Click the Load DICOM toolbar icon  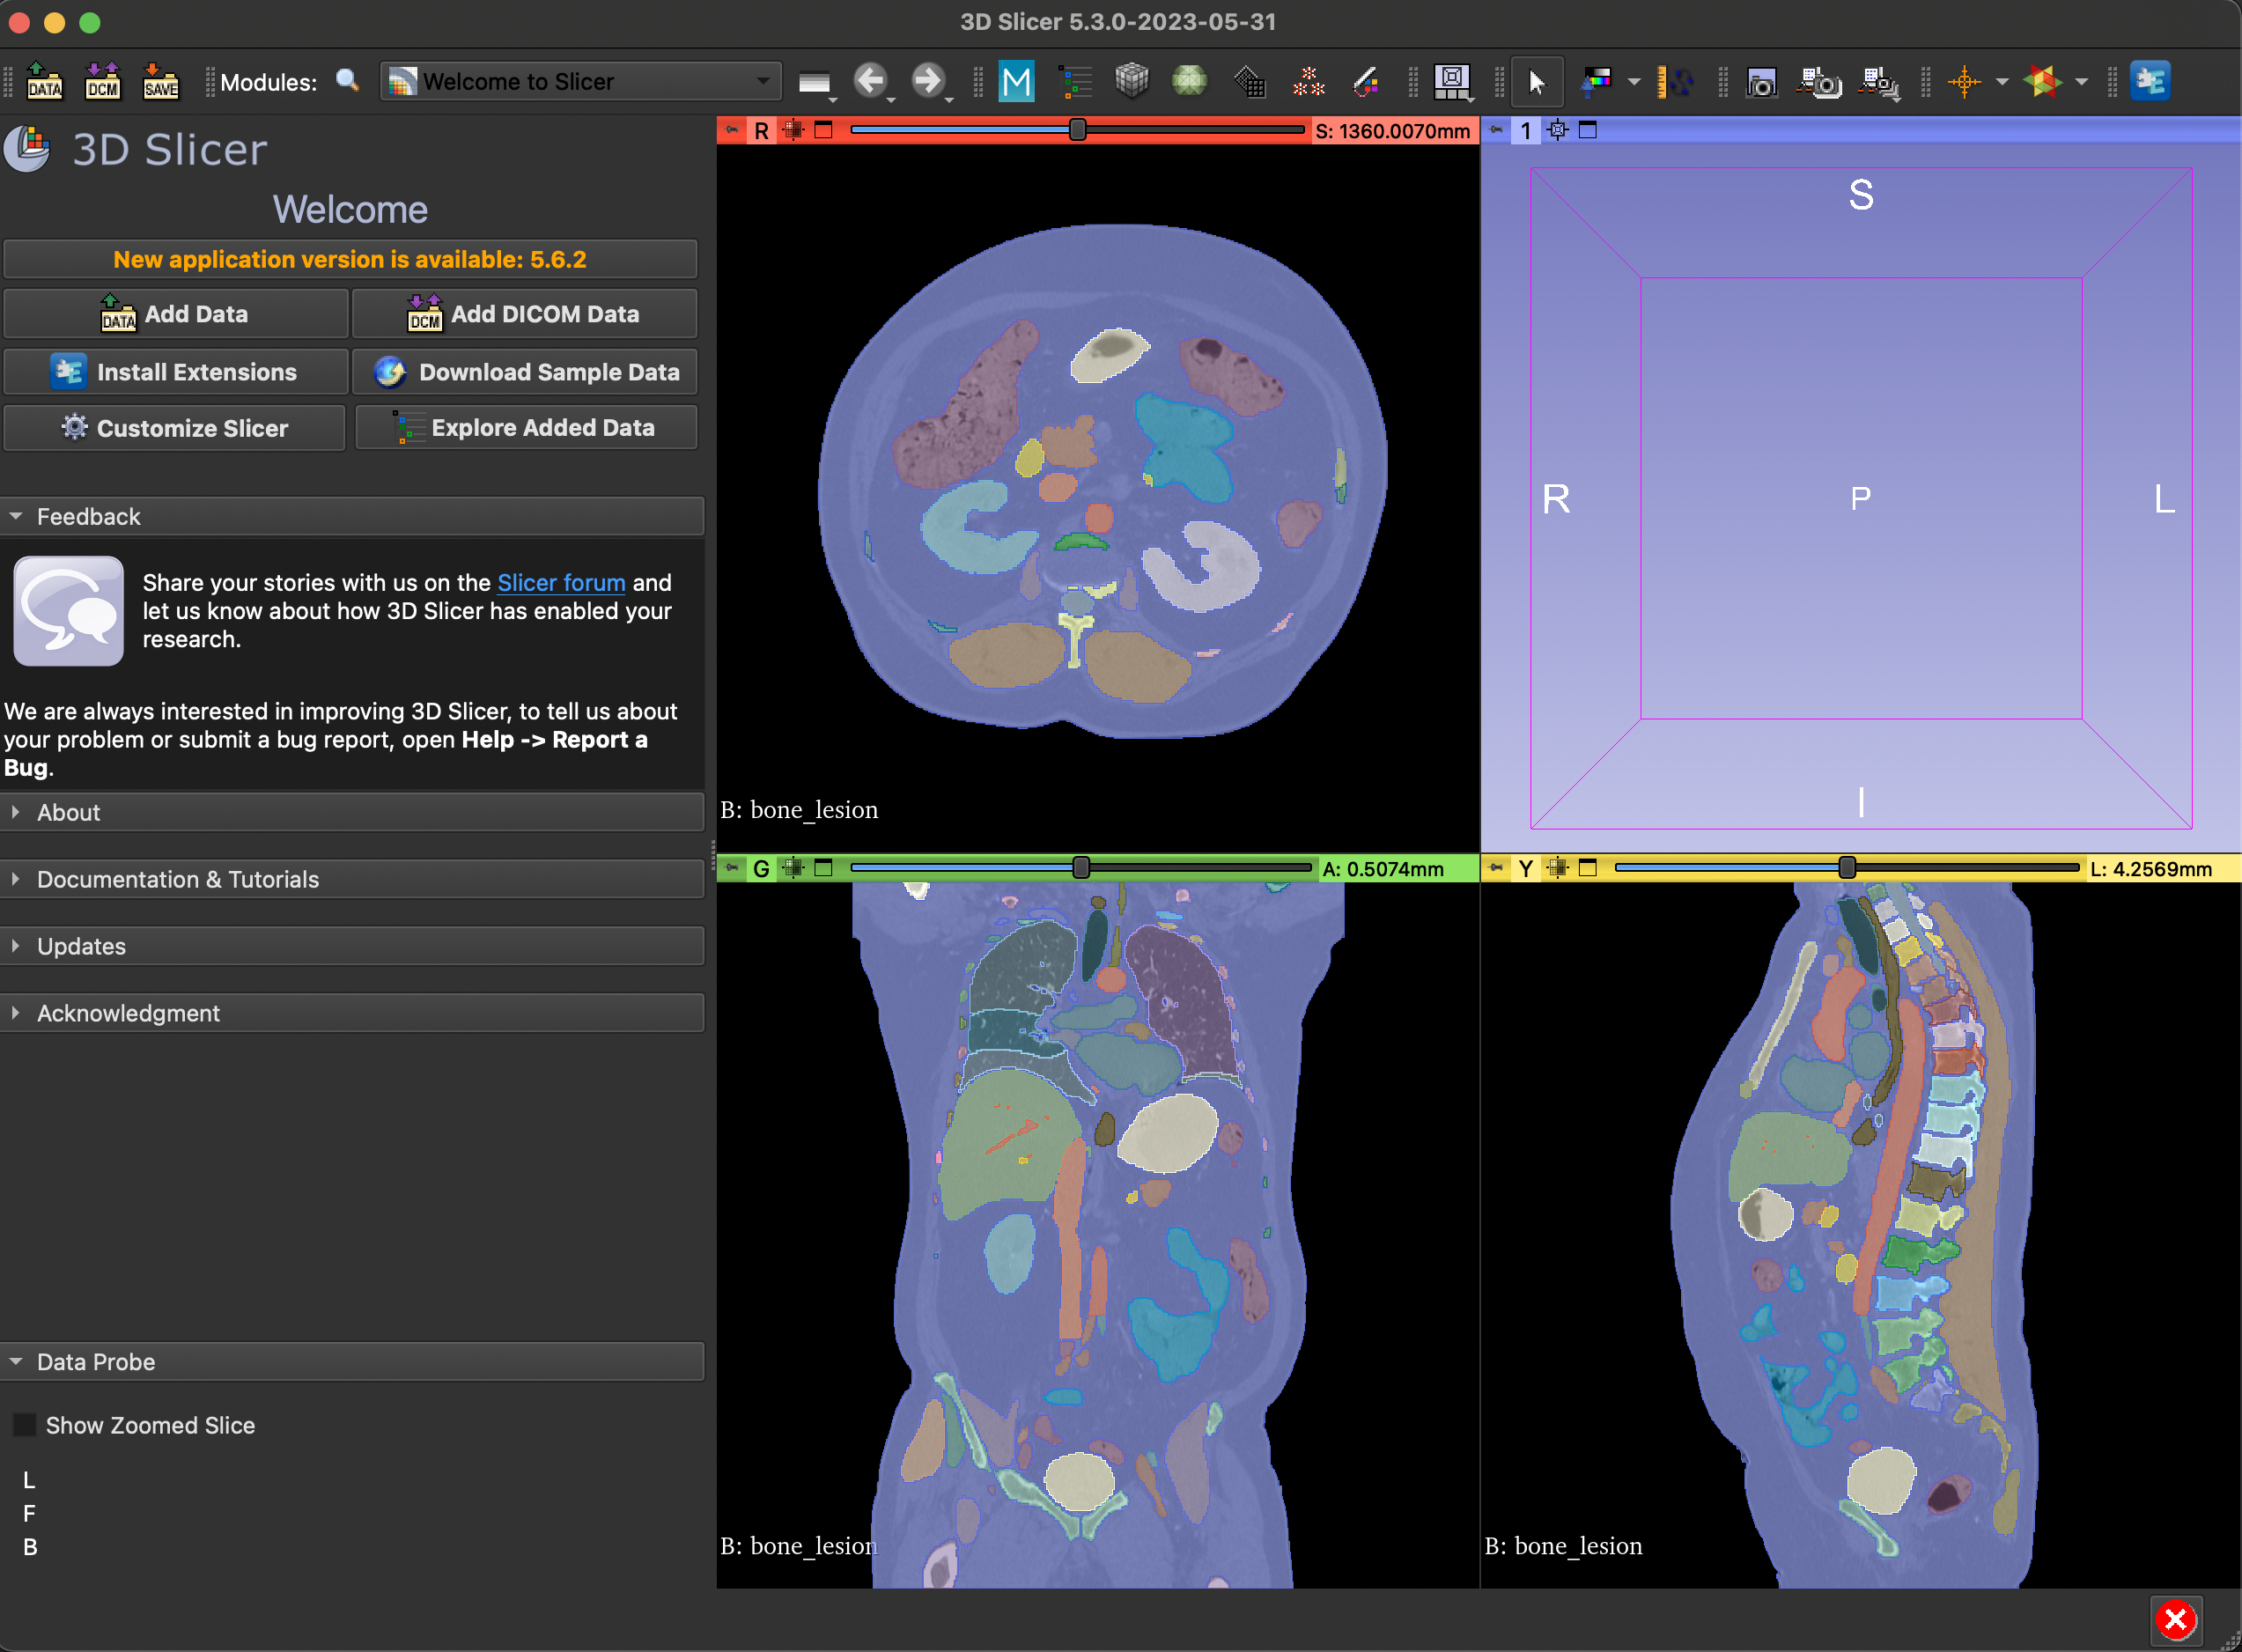coord(102,81)
